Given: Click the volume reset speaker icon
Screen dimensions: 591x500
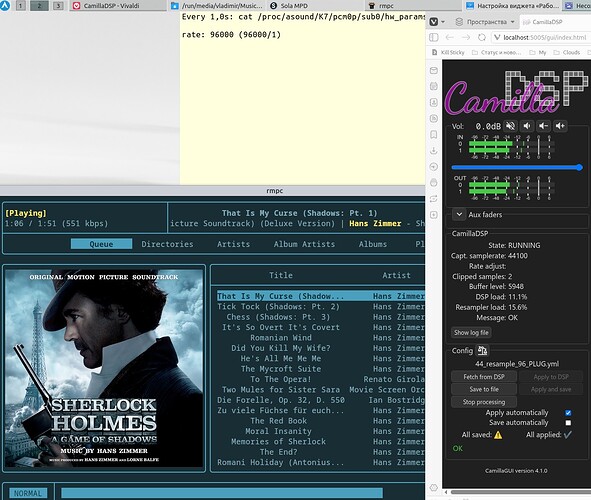Looking at the screenshot, I should [x=527, y=126].
